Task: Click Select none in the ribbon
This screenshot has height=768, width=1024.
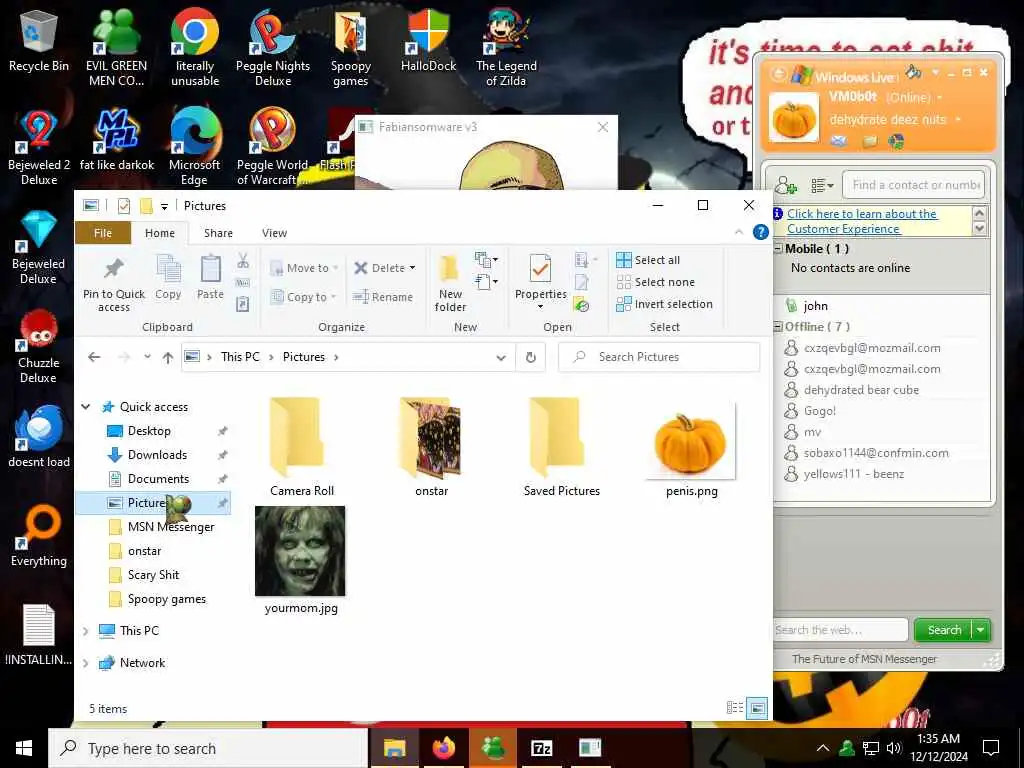Action: coord(656,282)
